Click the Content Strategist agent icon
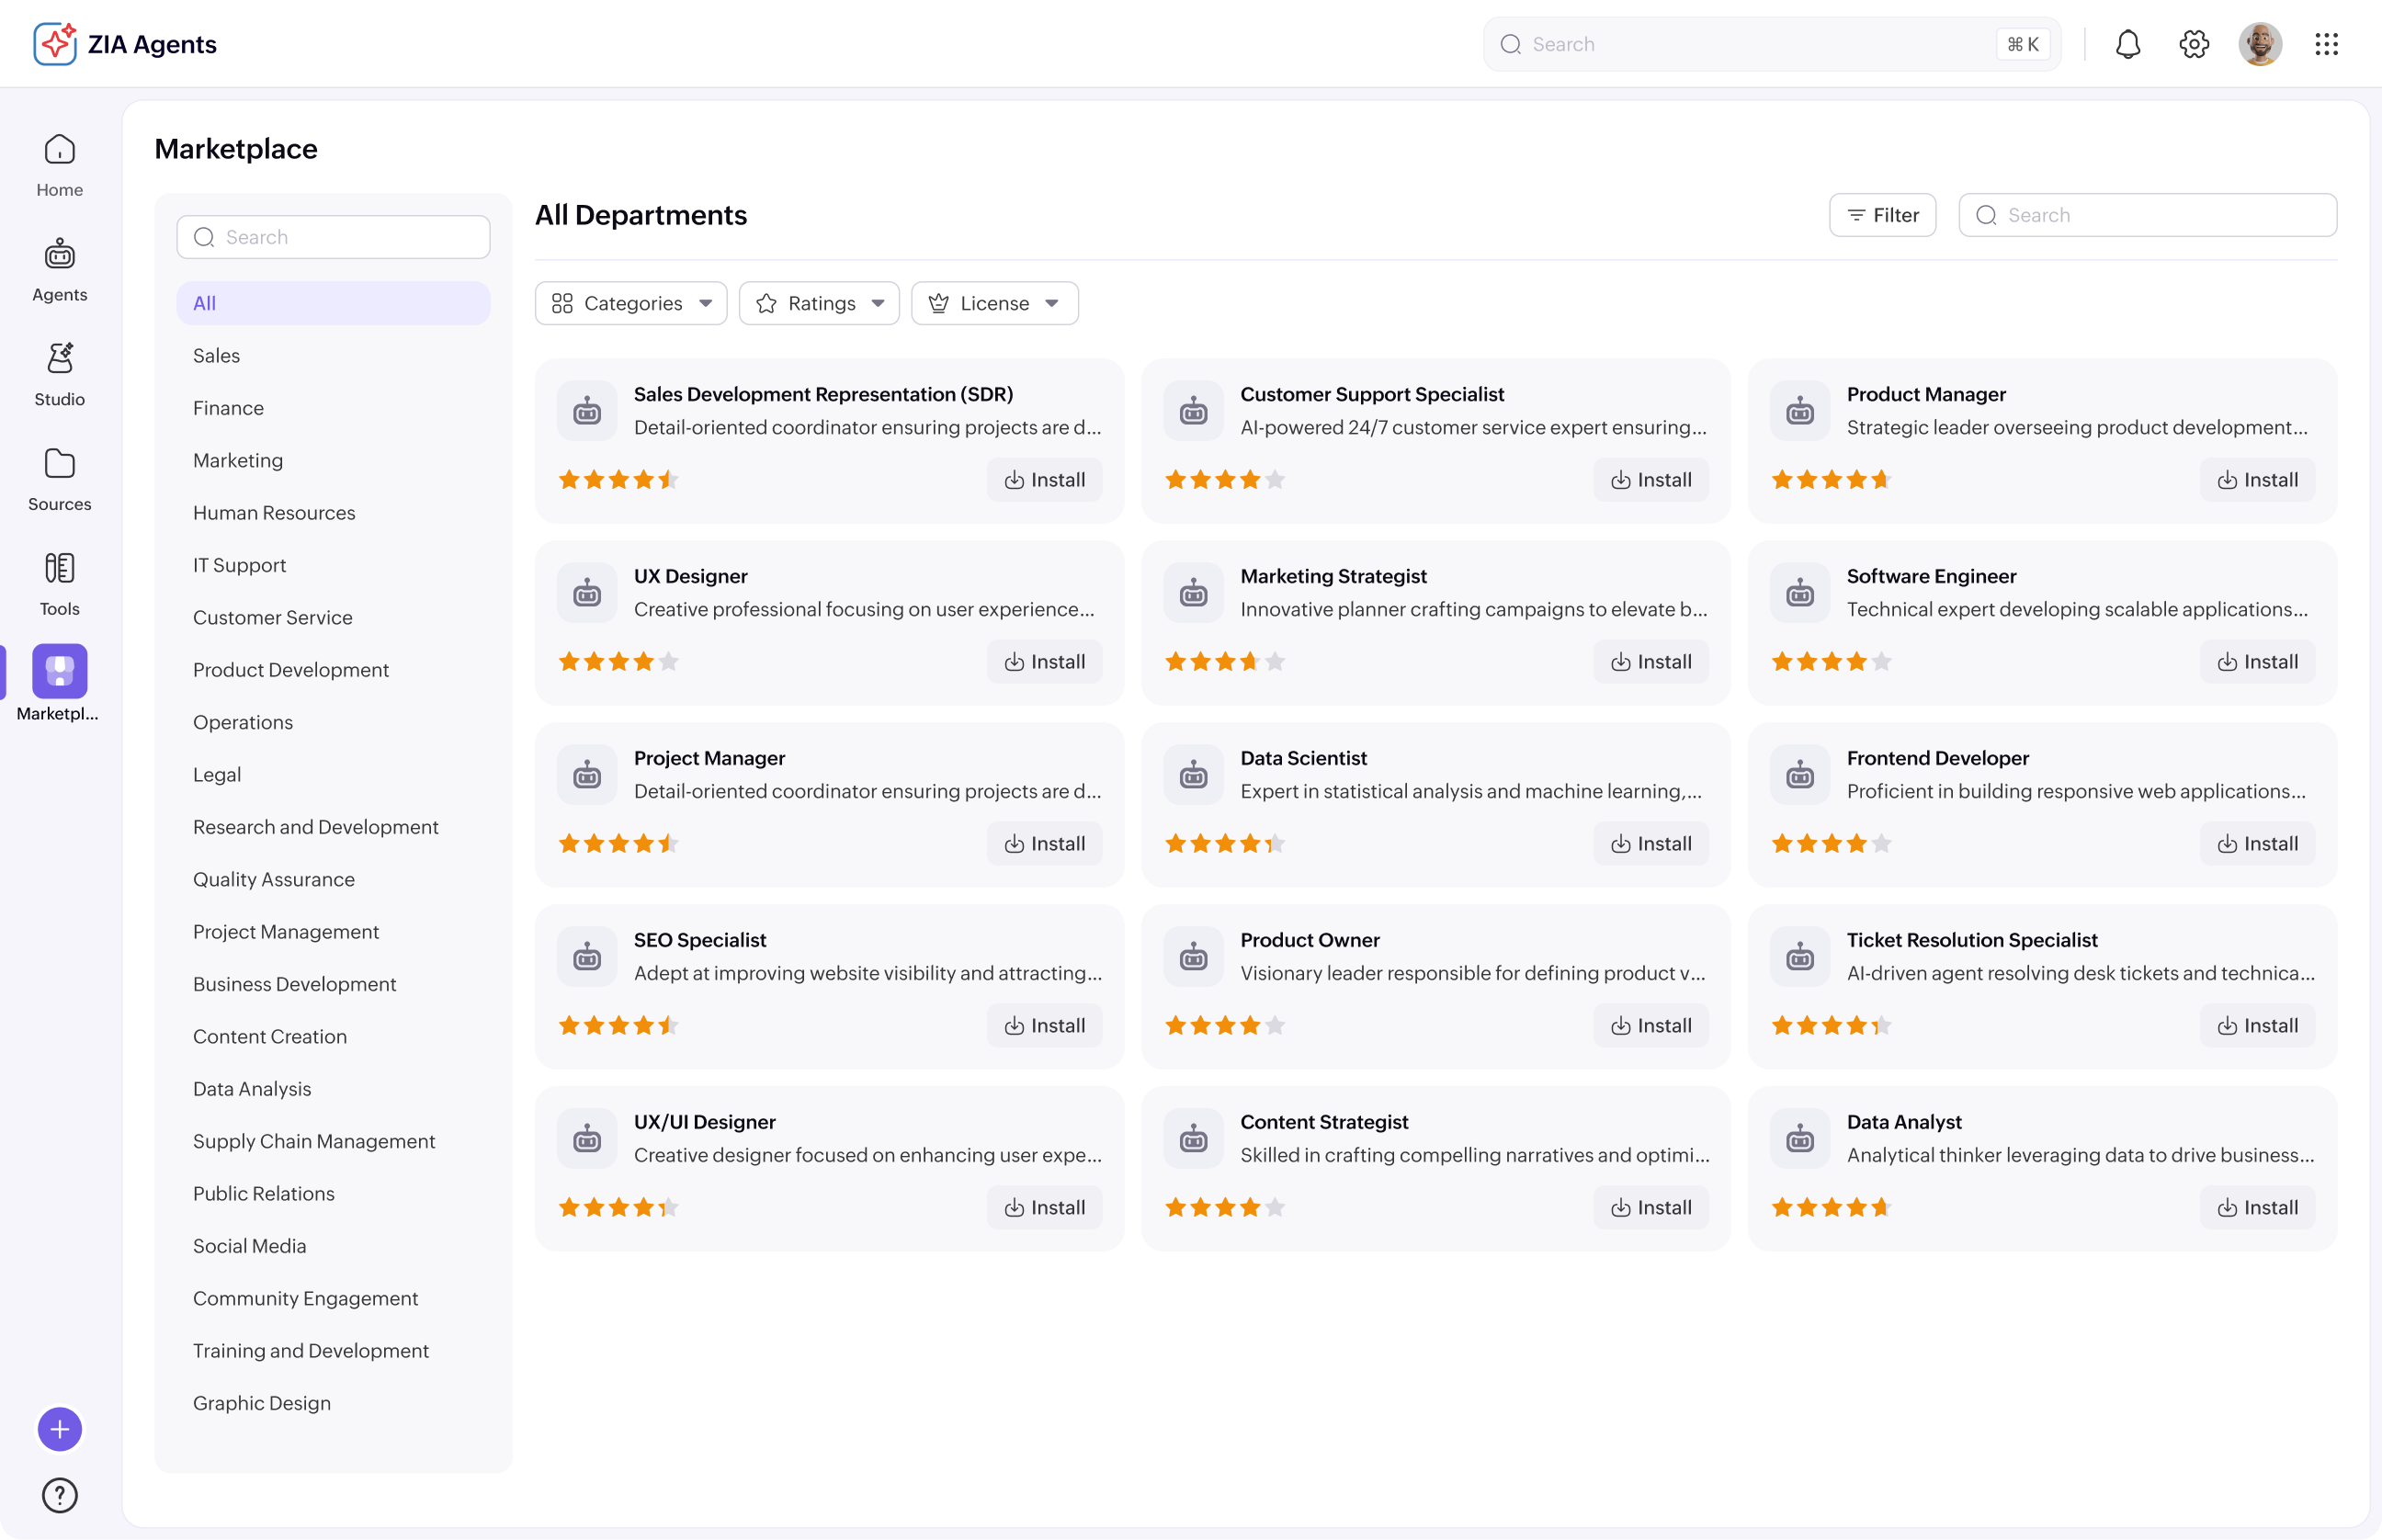This screenshot has width=2382, height=1540. 1194,1139
